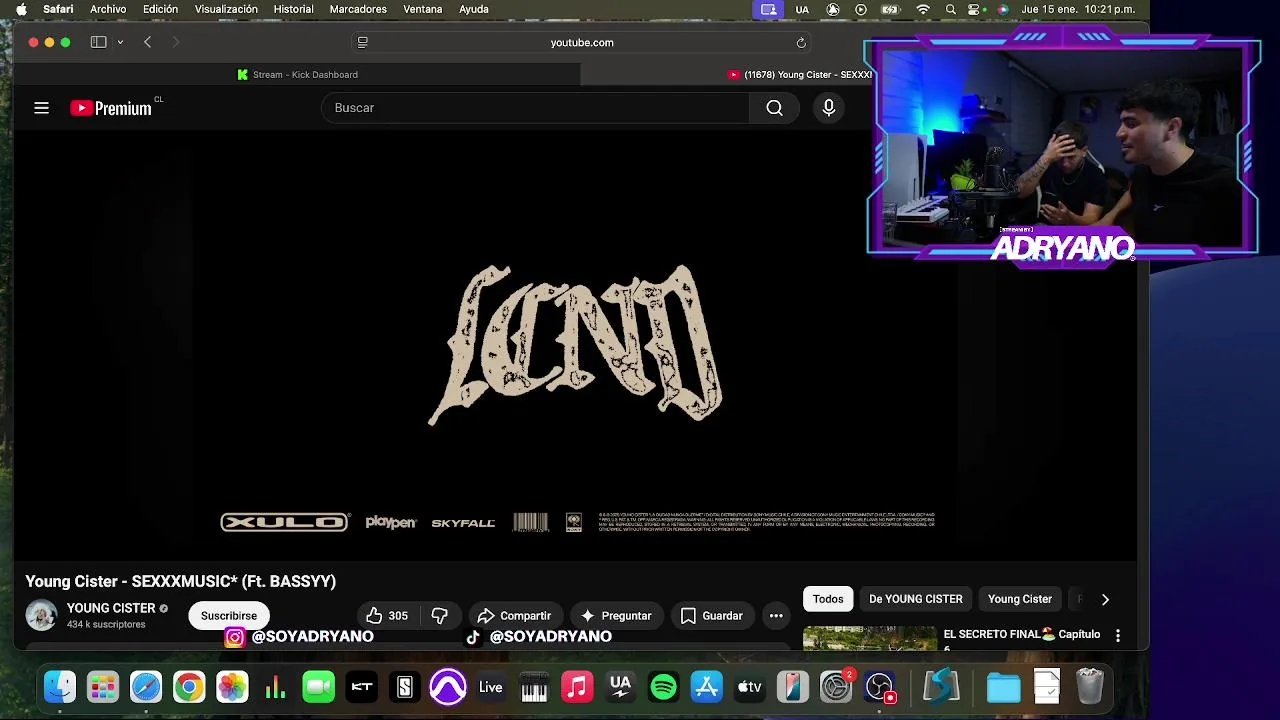Select the Young Cister filter chip

[1020, 599]
